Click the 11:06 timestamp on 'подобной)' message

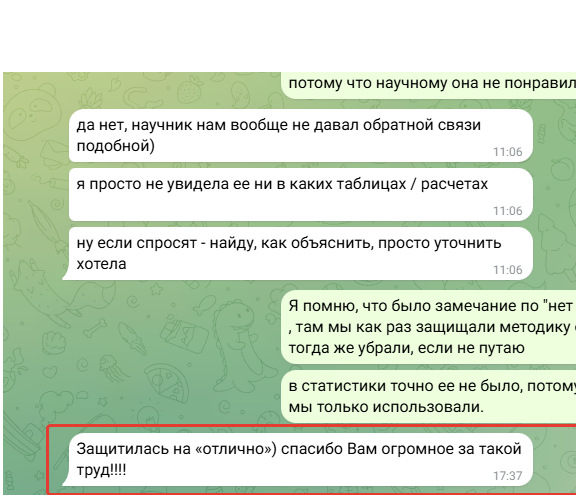(x=507, y=152)
